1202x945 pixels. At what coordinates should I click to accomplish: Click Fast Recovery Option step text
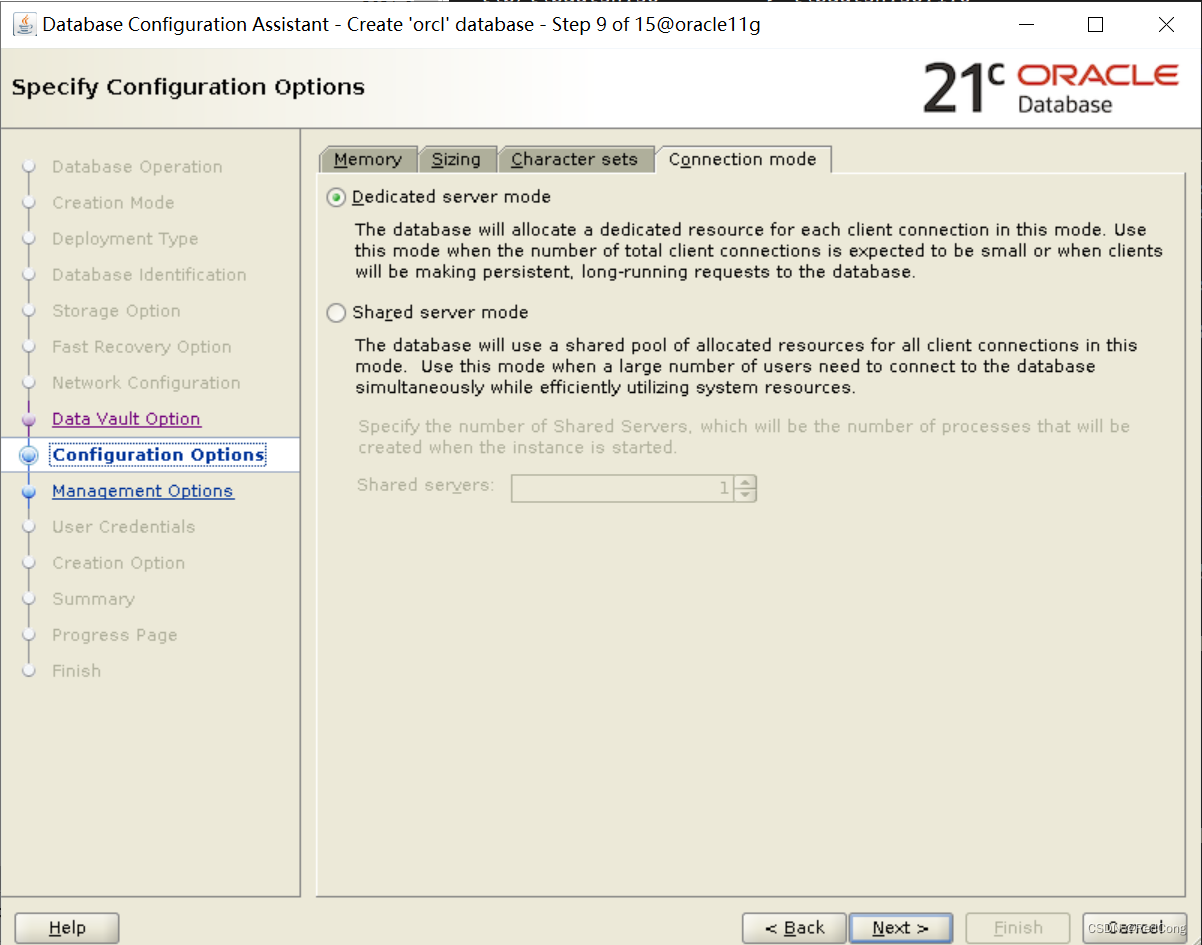tap(142, 347)
